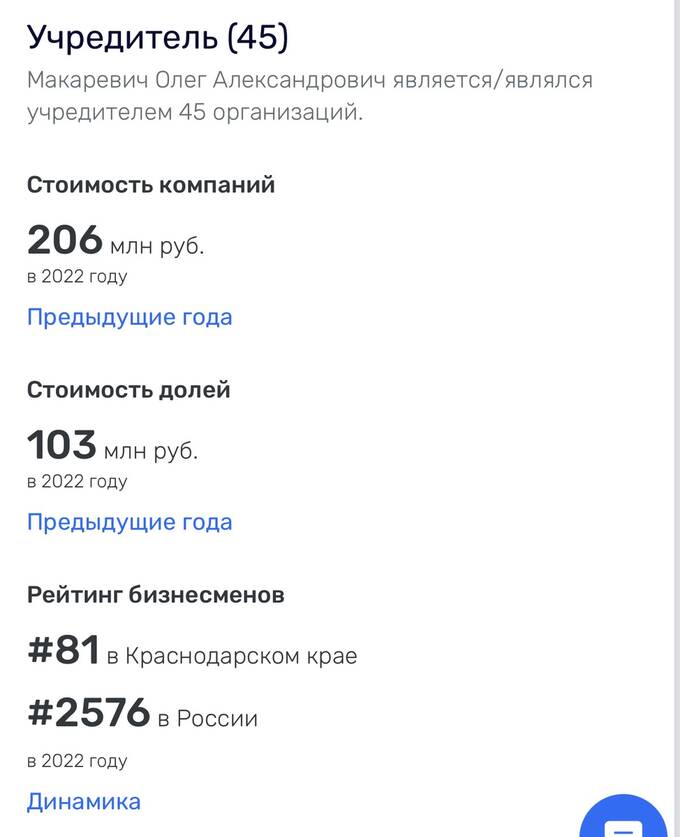Click the Учредитель (45) heading
Viewport: 680px width, 837px height.
pyautogui.click(x=157, y=38)
